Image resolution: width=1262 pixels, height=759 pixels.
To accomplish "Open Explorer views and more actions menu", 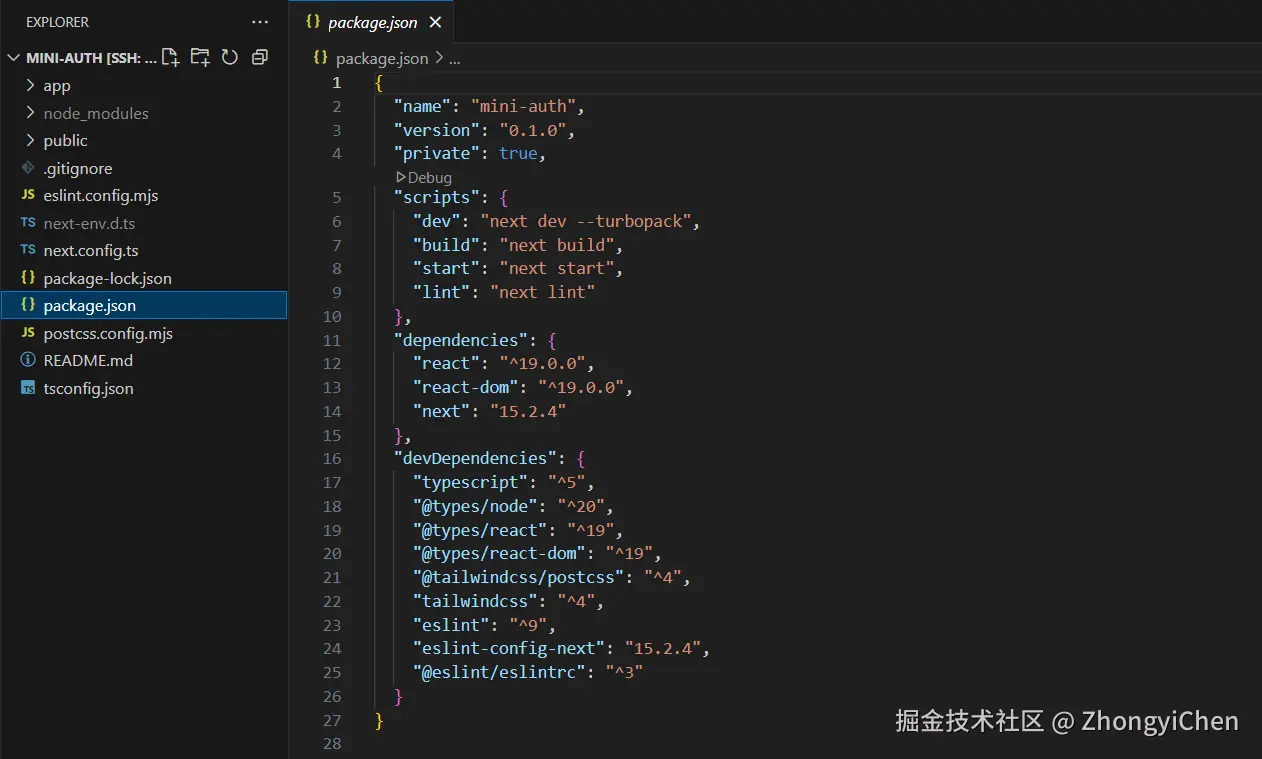I will (260, 22).
